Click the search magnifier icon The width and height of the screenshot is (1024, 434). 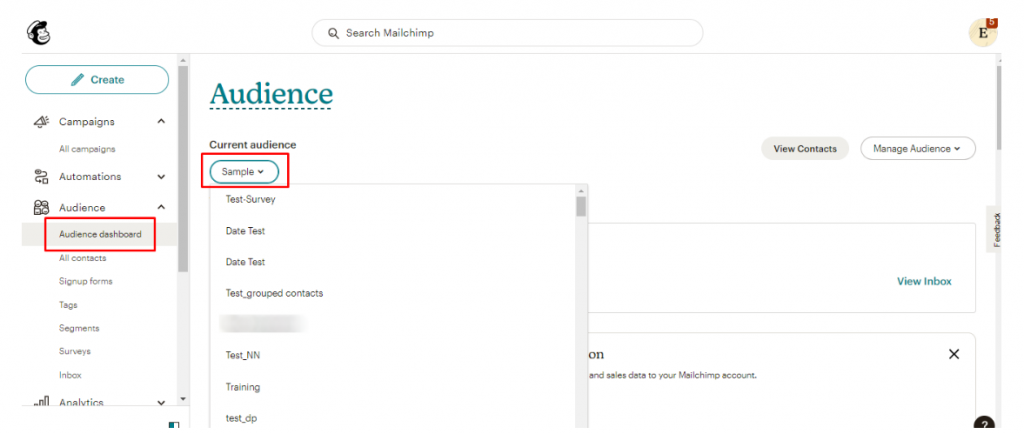333,33
